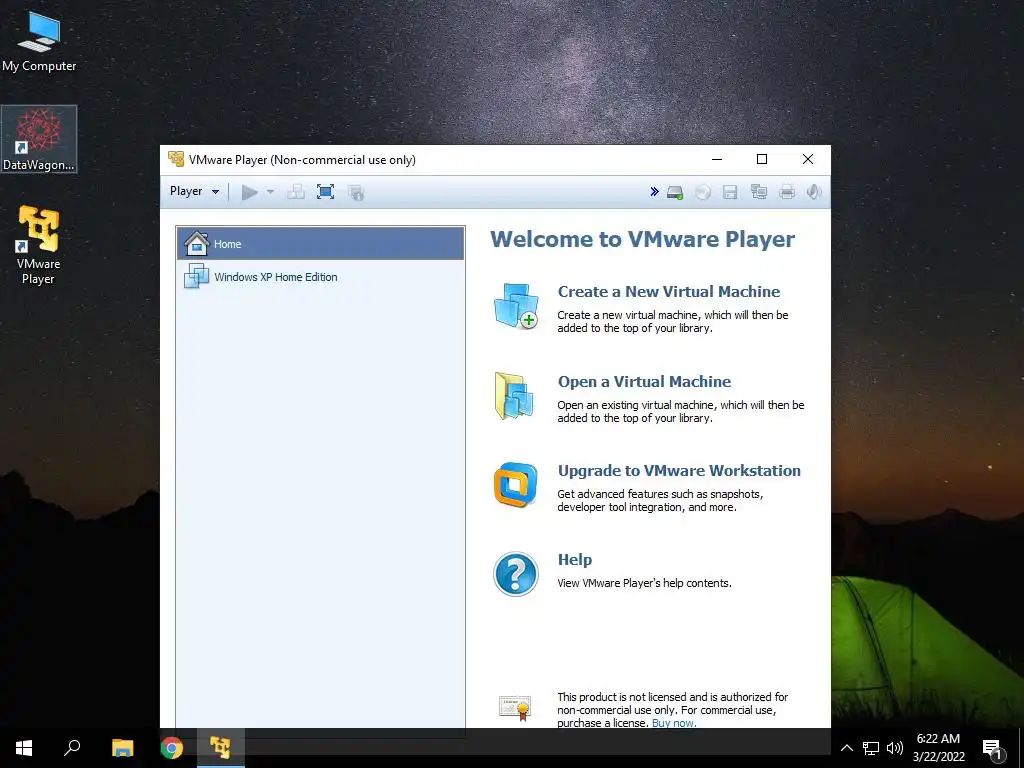This screenshot has height=768, width=1024.
Task: Open File Explorer from the taskbar
Action: (122, 748)
